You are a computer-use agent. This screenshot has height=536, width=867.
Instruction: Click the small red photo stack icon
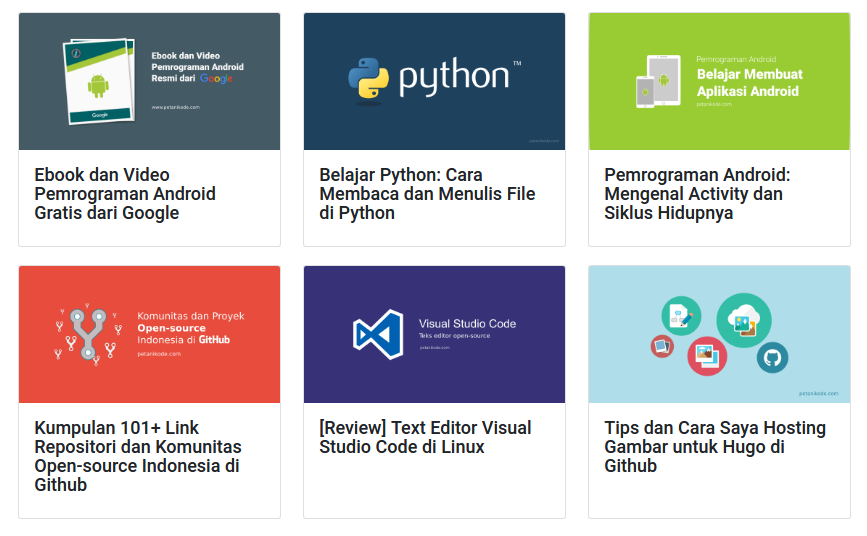[x=662, y=347]
